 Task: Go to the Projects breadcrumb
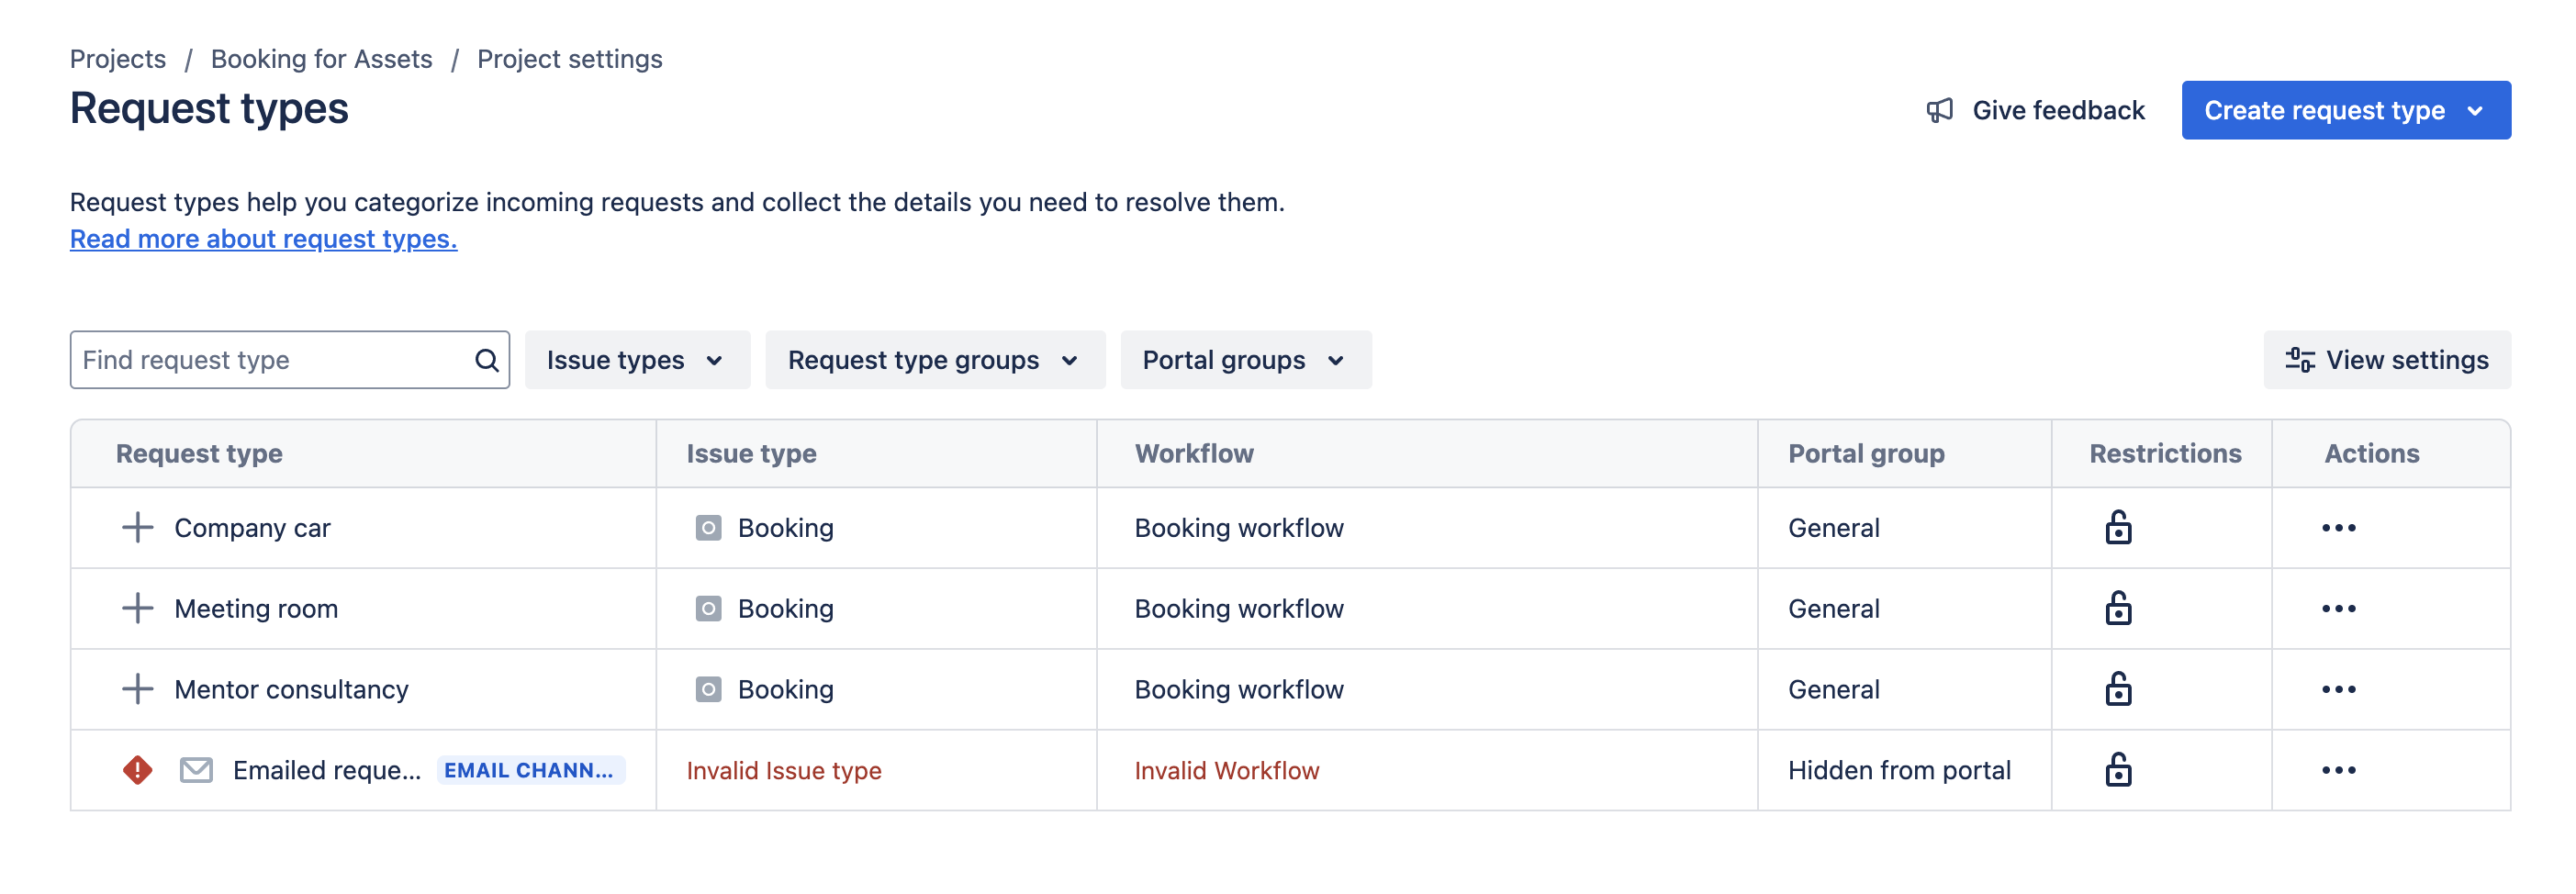[x=118, y=59]
